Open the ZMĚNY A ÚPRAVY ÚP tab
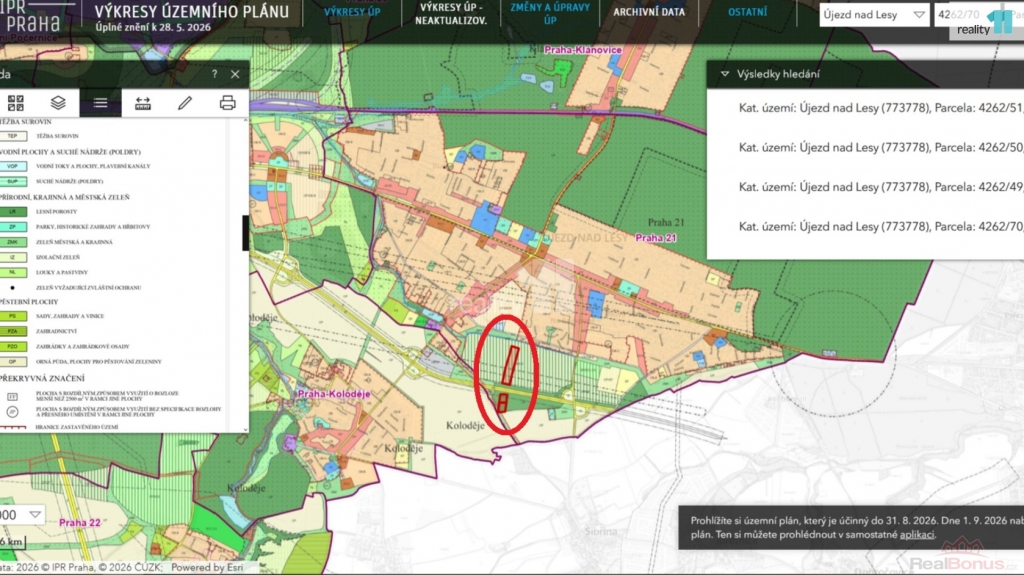The height and width of the screenshot is (575, 1024). click(x=550, y=13)
